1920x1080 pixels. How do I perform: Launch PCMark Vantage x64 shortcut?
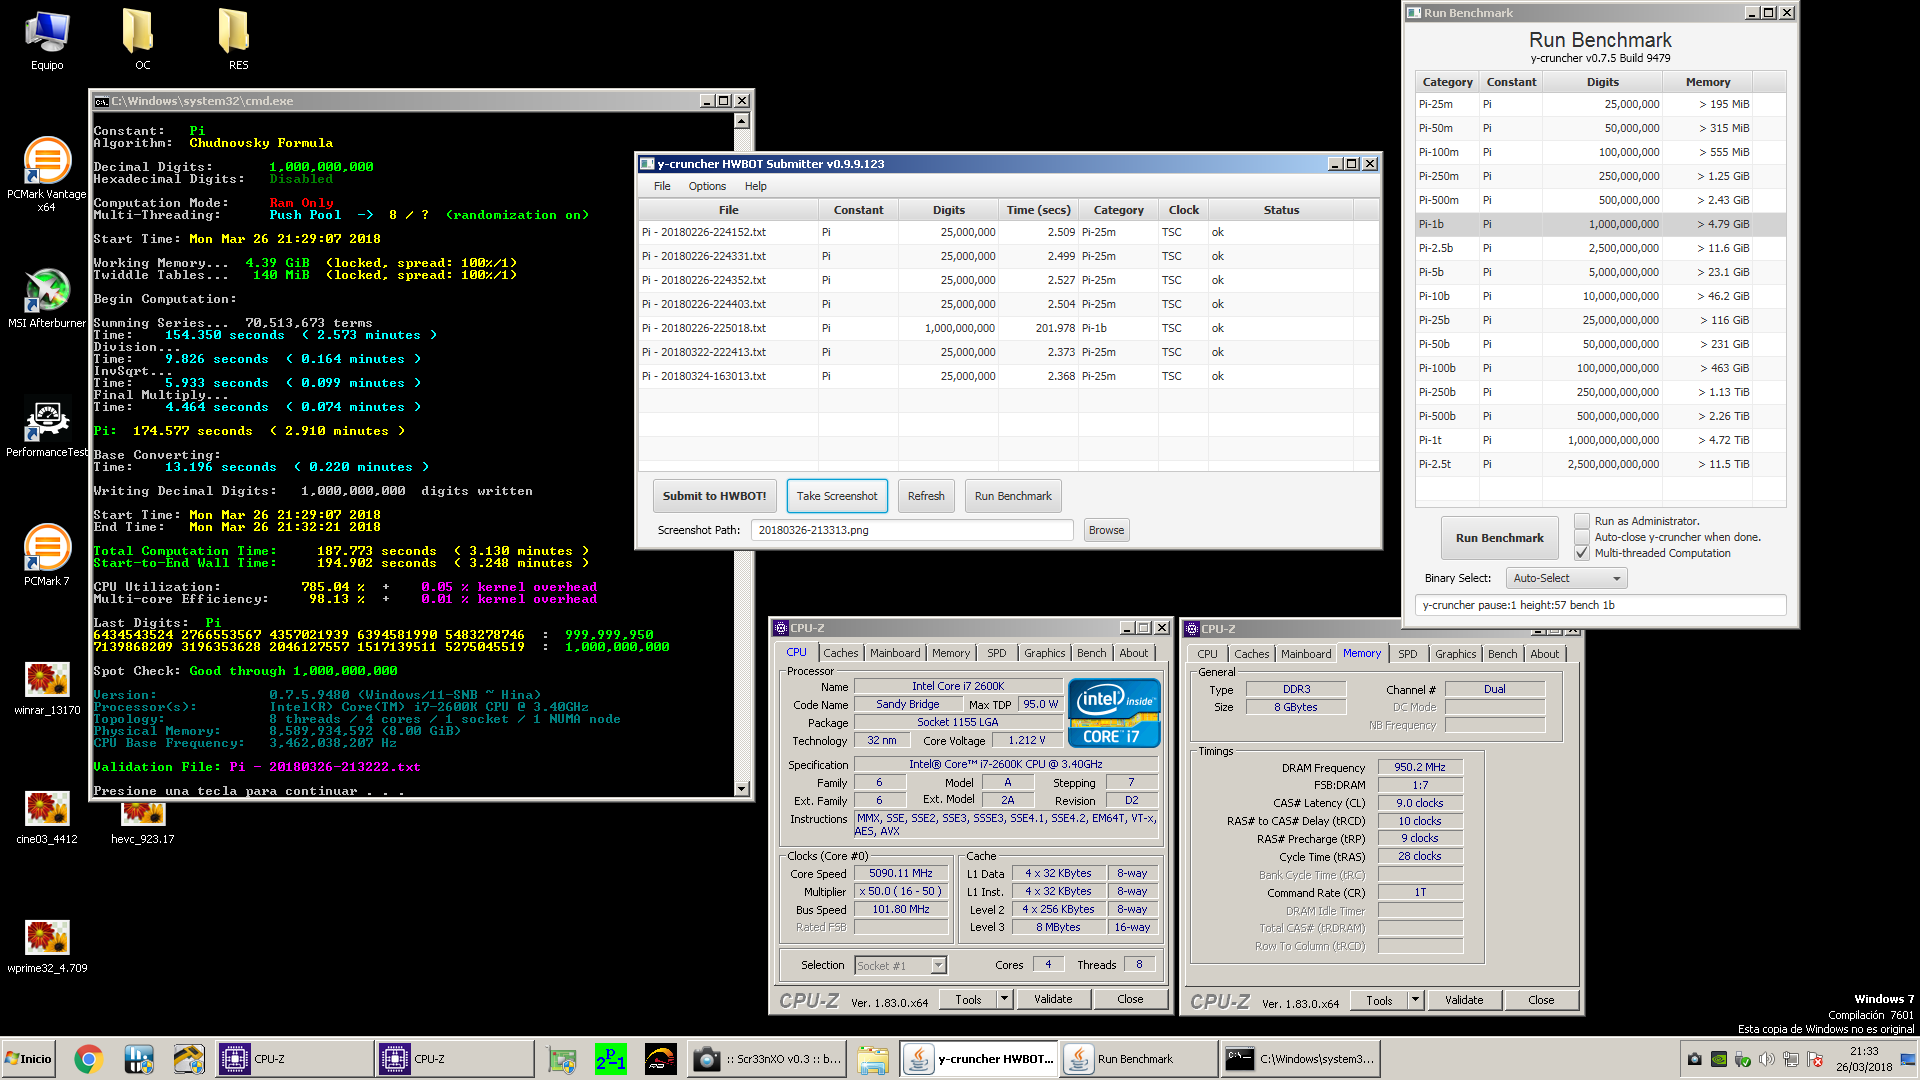pyautogui.click(x=47, y=174)
